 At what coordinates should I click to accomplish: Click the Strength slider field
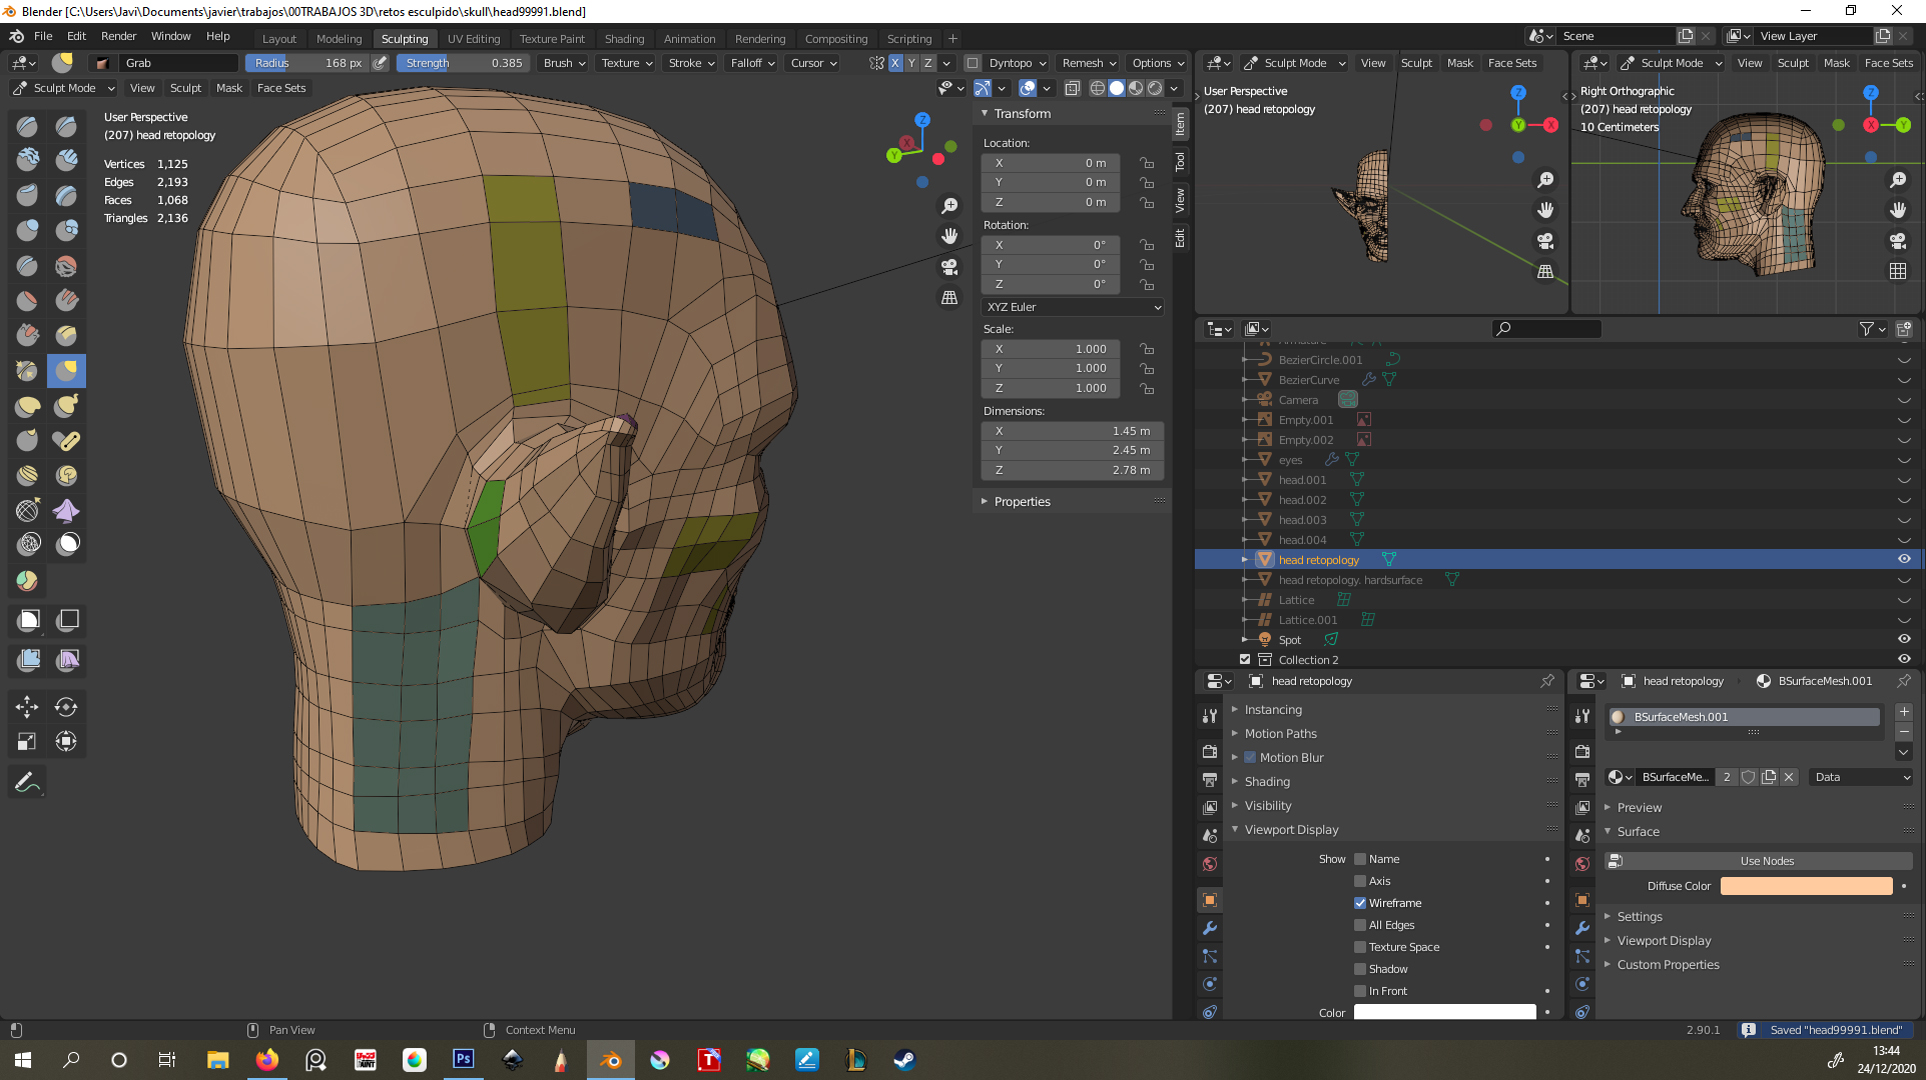(464, 63)
